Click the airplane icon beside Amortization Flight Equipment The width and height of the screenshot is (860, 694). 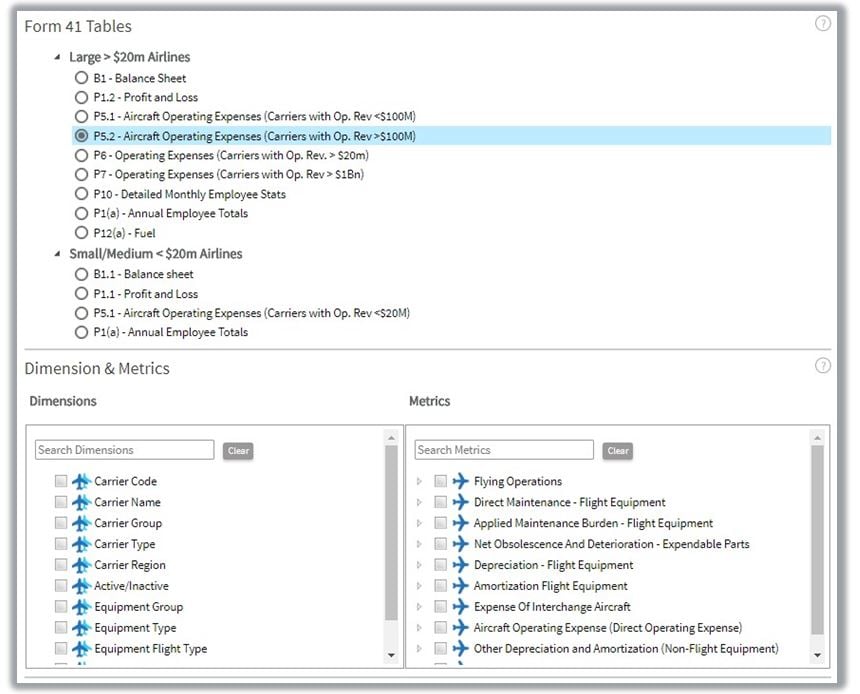click(x=460, y=586)
